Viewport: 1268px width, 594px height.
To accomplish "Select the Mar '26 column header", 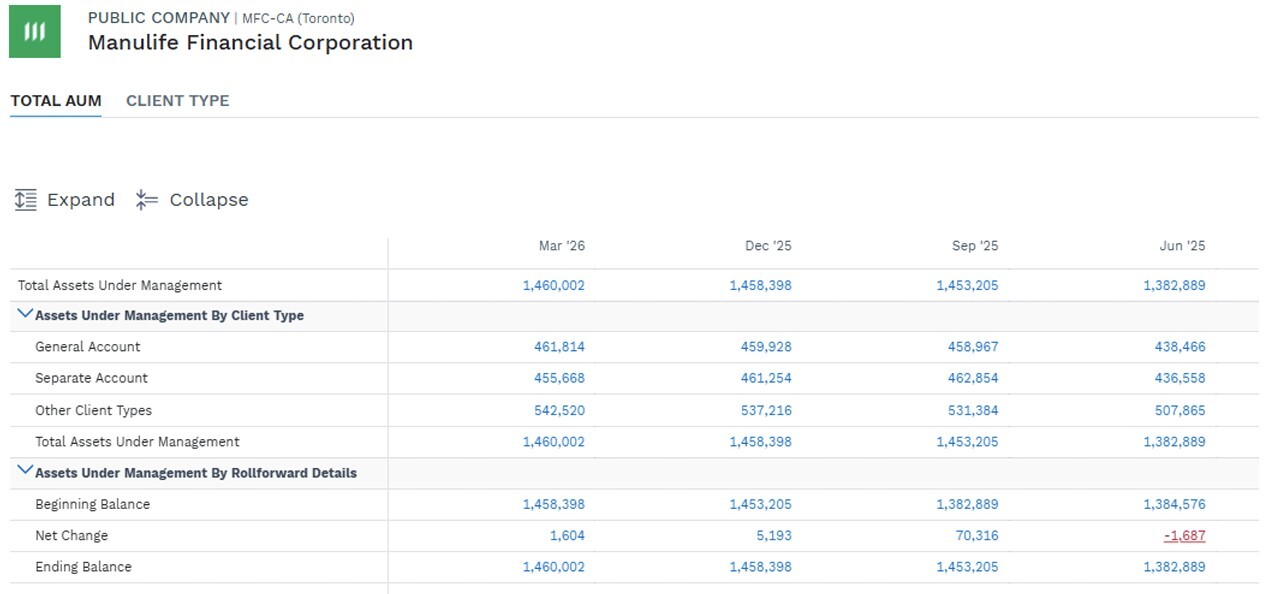I will 561,246.
